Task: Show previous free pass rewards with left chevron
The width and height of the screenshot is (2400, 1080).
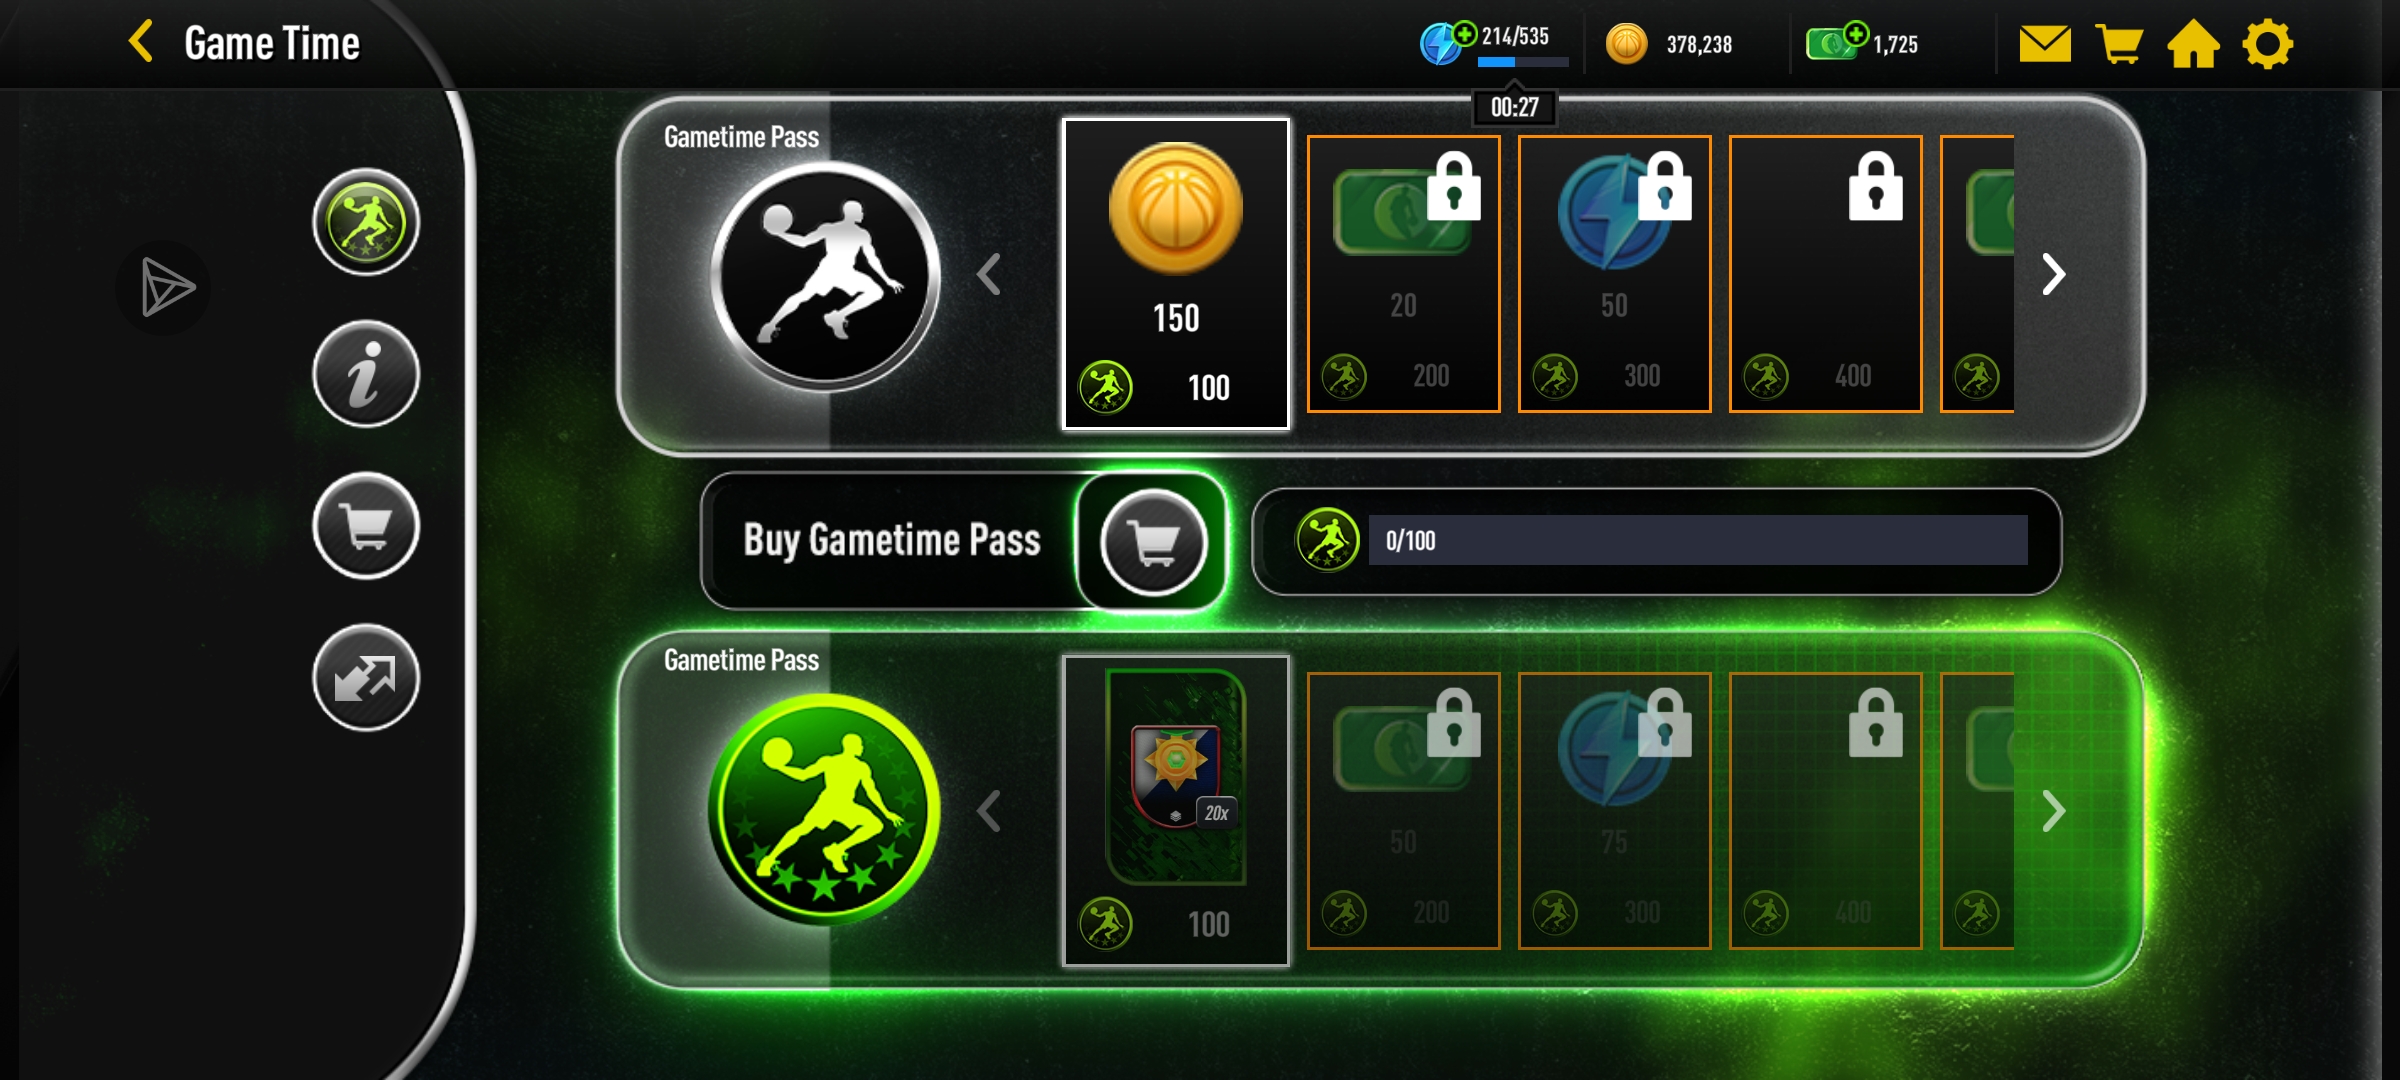Action: pyautogui.click(x=989, y=274)
